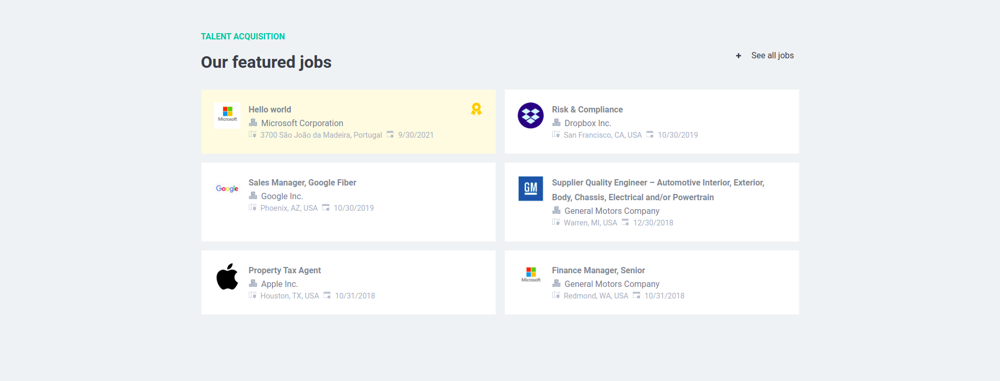Open the See all jobs link
Screen dimensions: 1000x381
772,56
